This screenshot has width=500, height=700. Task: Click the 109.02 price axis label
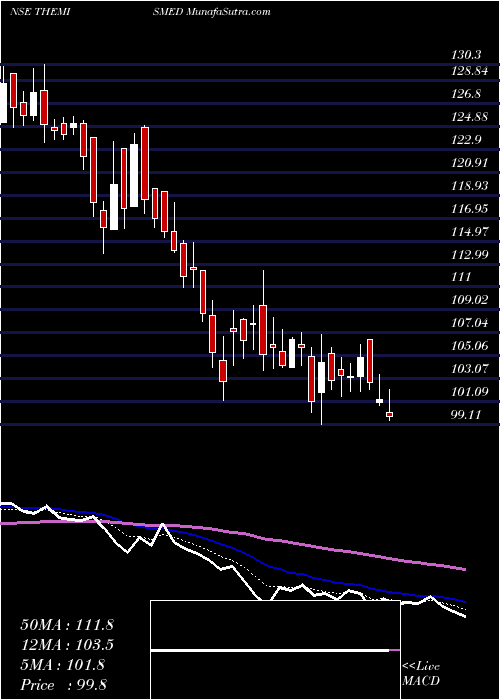click(x=470, y=300)
